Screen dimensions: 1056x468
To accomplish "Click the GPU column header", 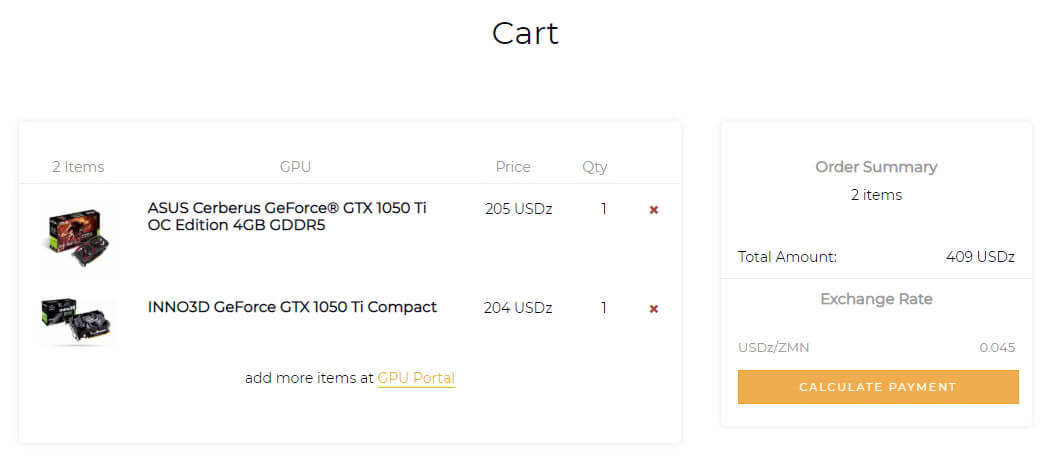I will click(295, 166).
